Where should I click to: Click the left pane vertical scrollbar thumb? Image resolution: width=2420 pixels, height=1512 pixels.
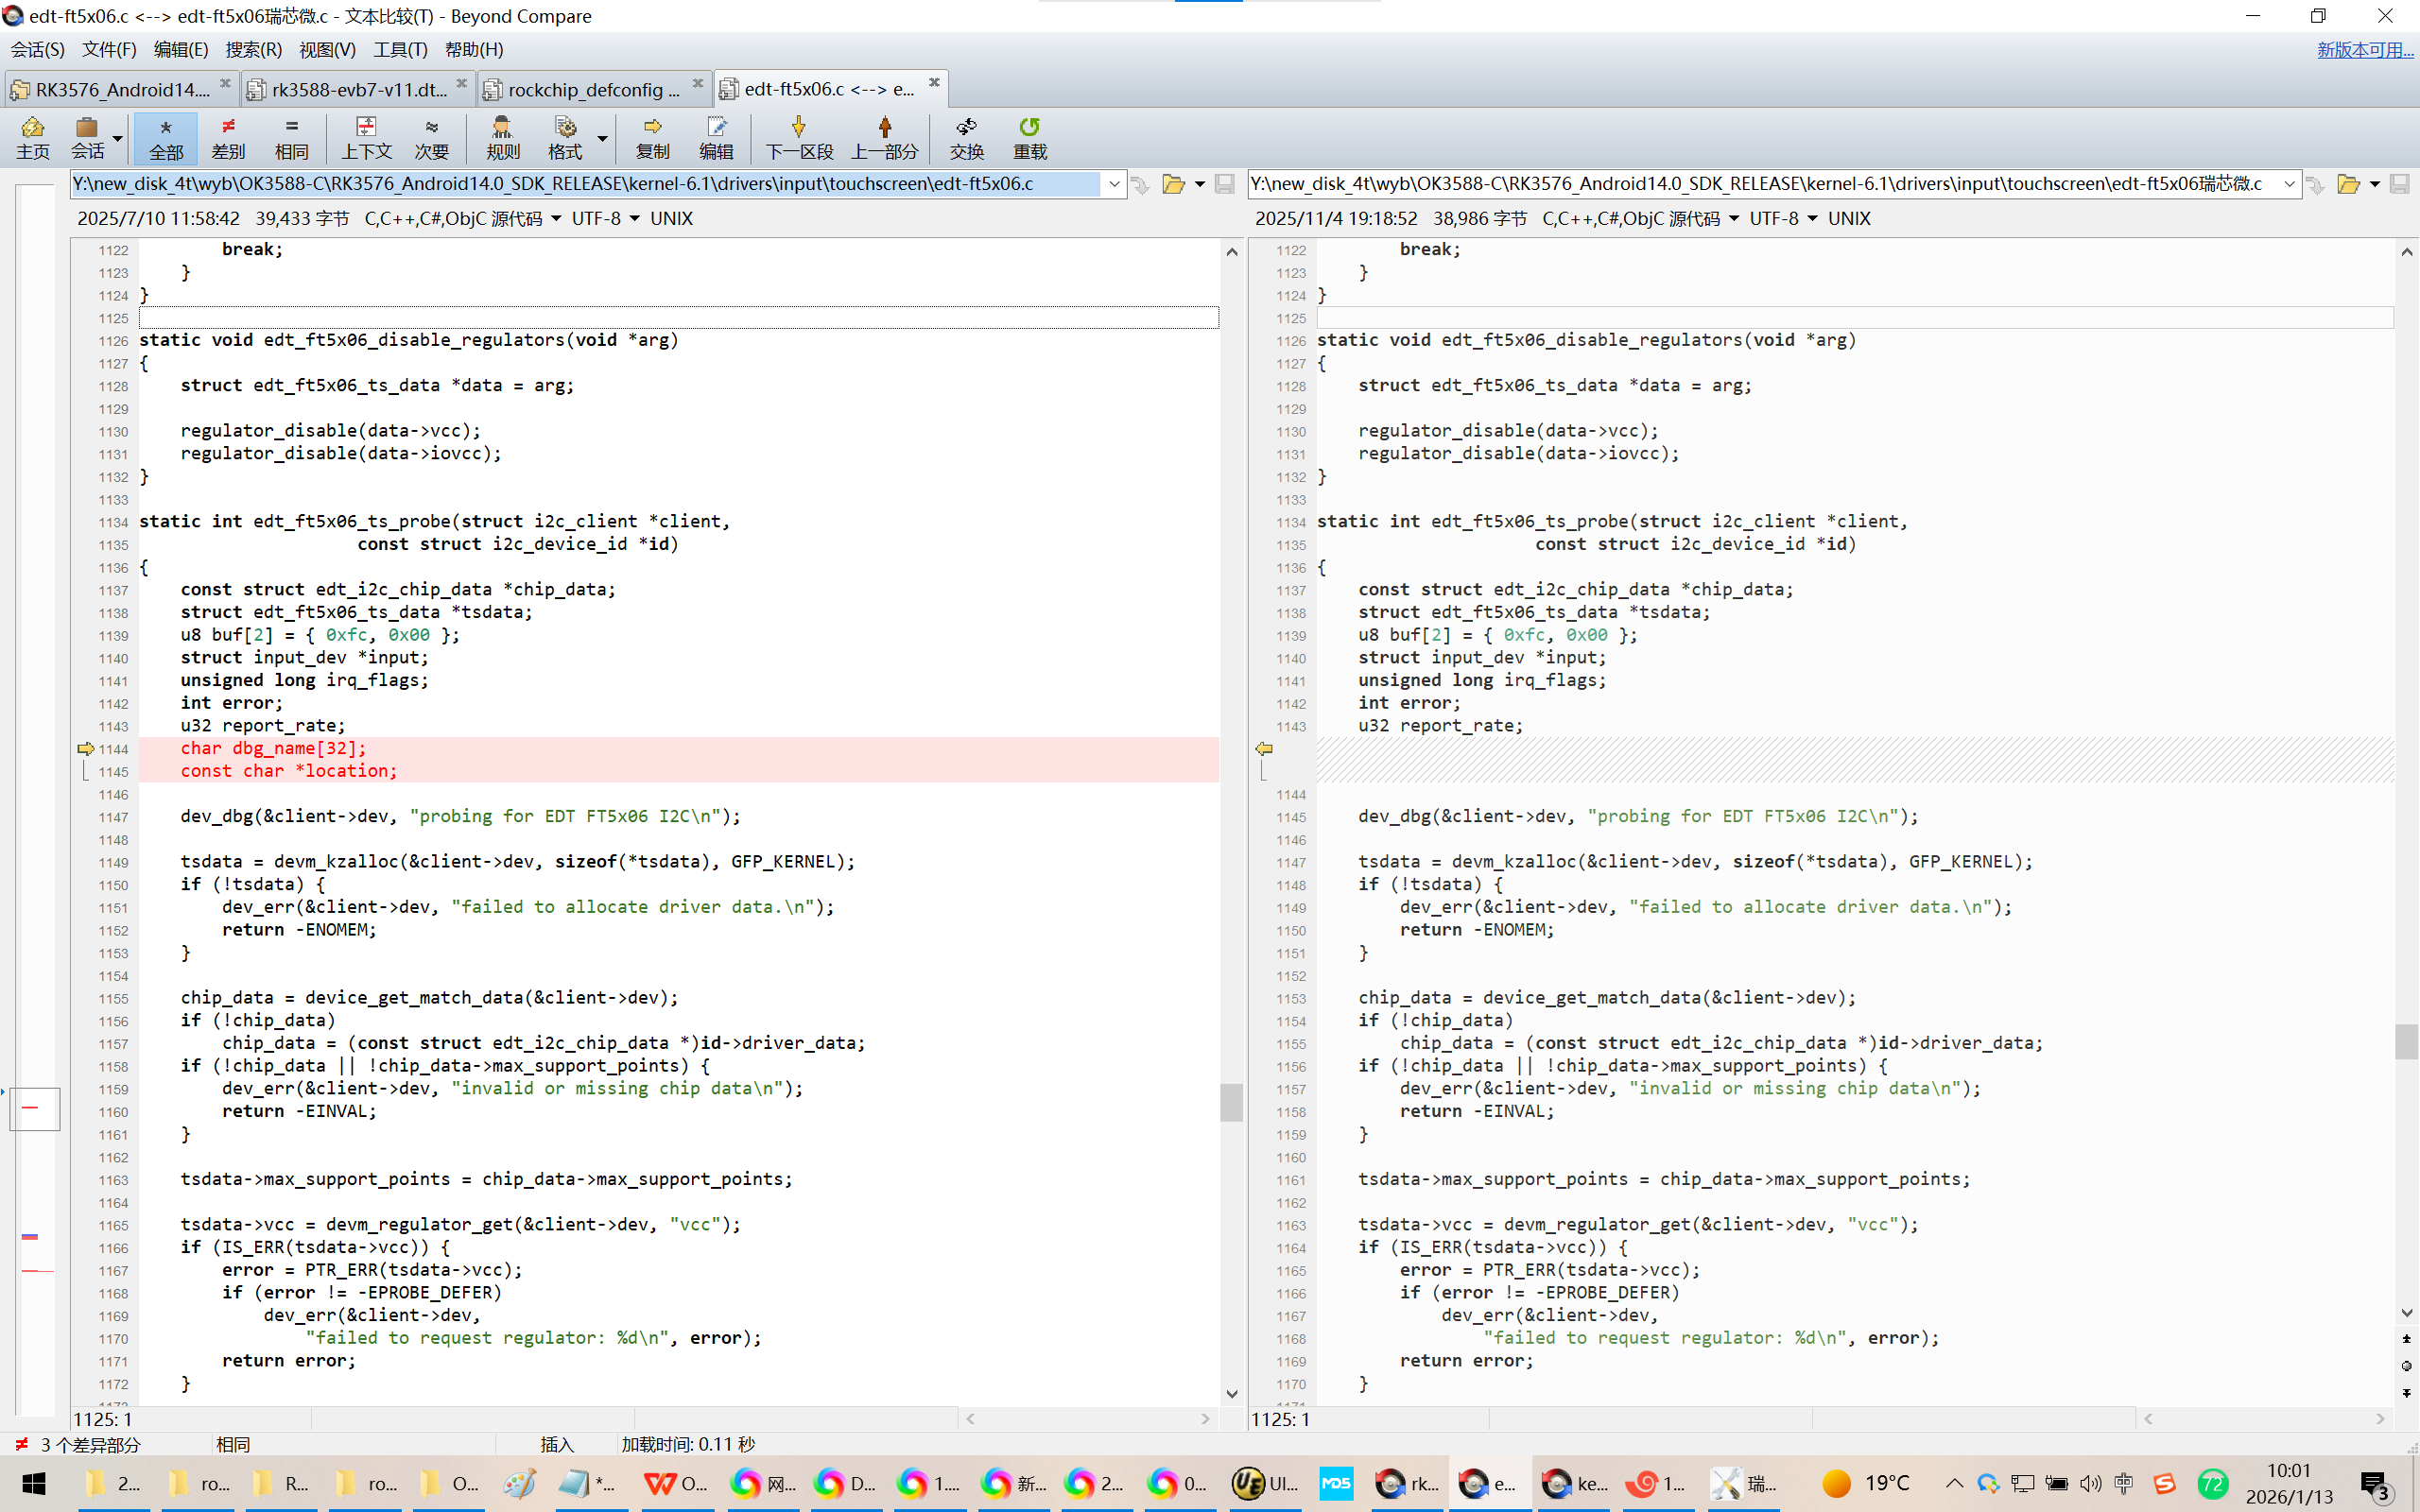pos(1231,1102)
